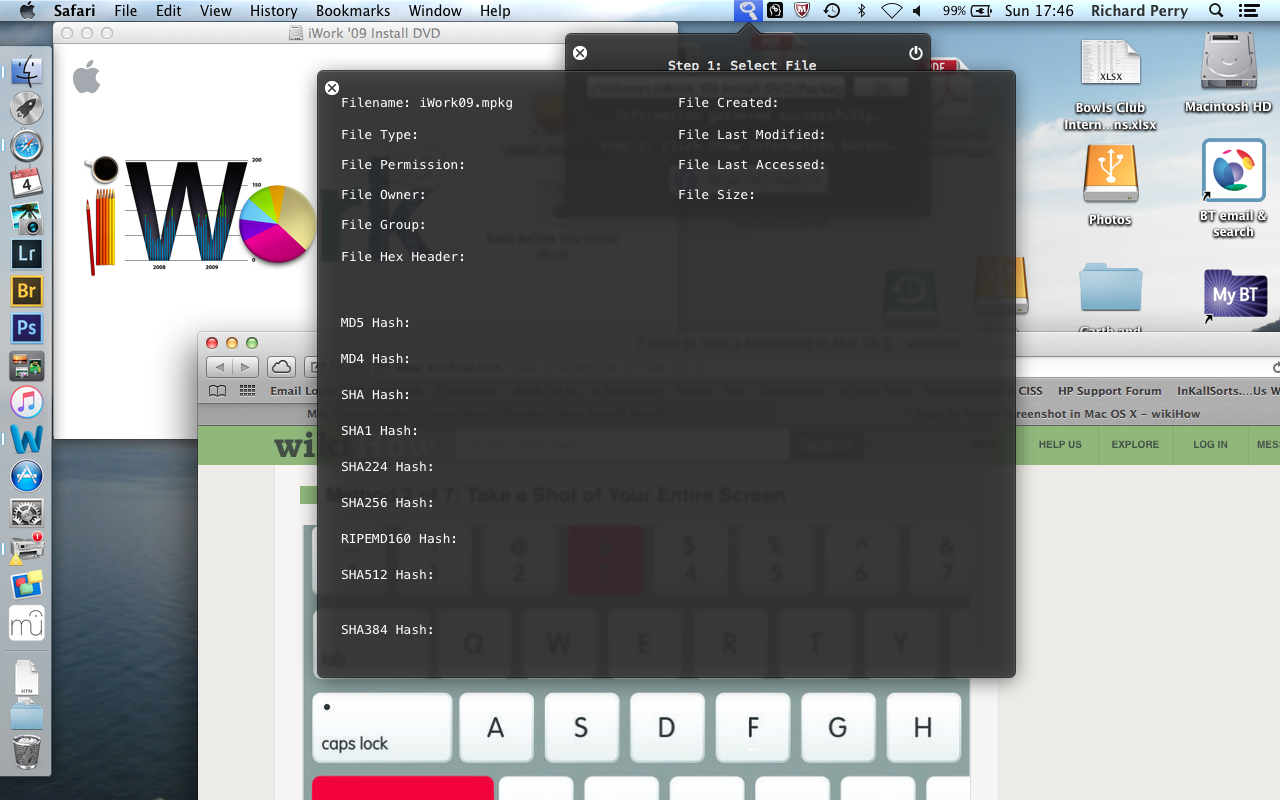Open HP Support Forum bookmark
This screenshot has width=1280, height=800.
[1110, 391]
